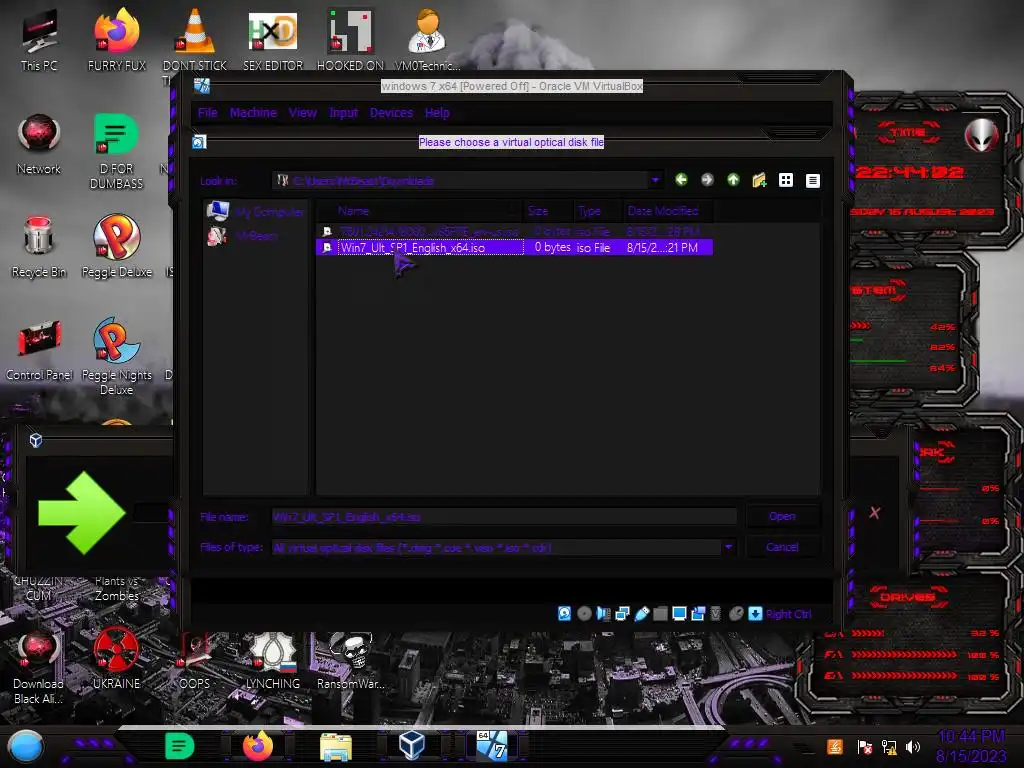Go up to the parent directory

(733, 180)
